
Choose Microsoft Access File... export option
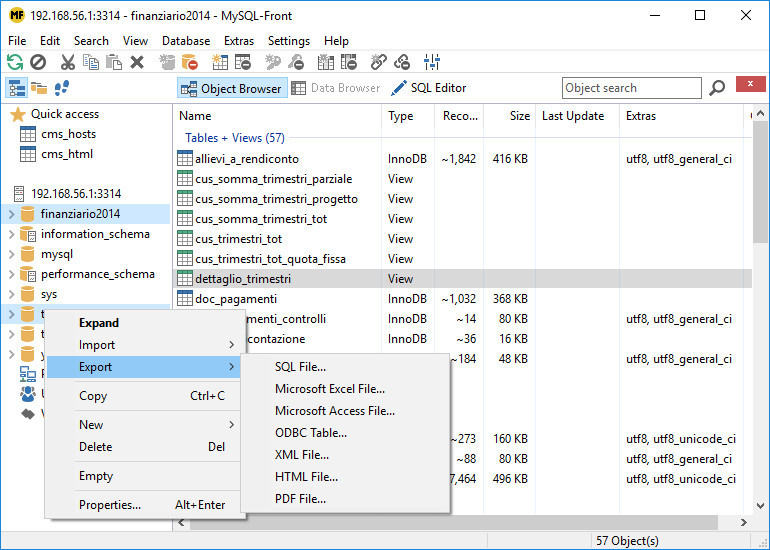coord(345,411)
